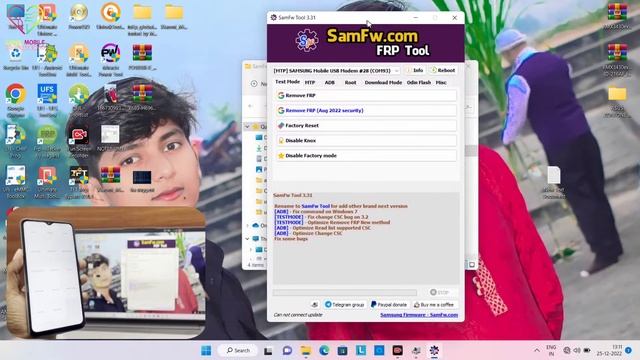Select the WinRAR archive beside PW icon

click(142, 57)
